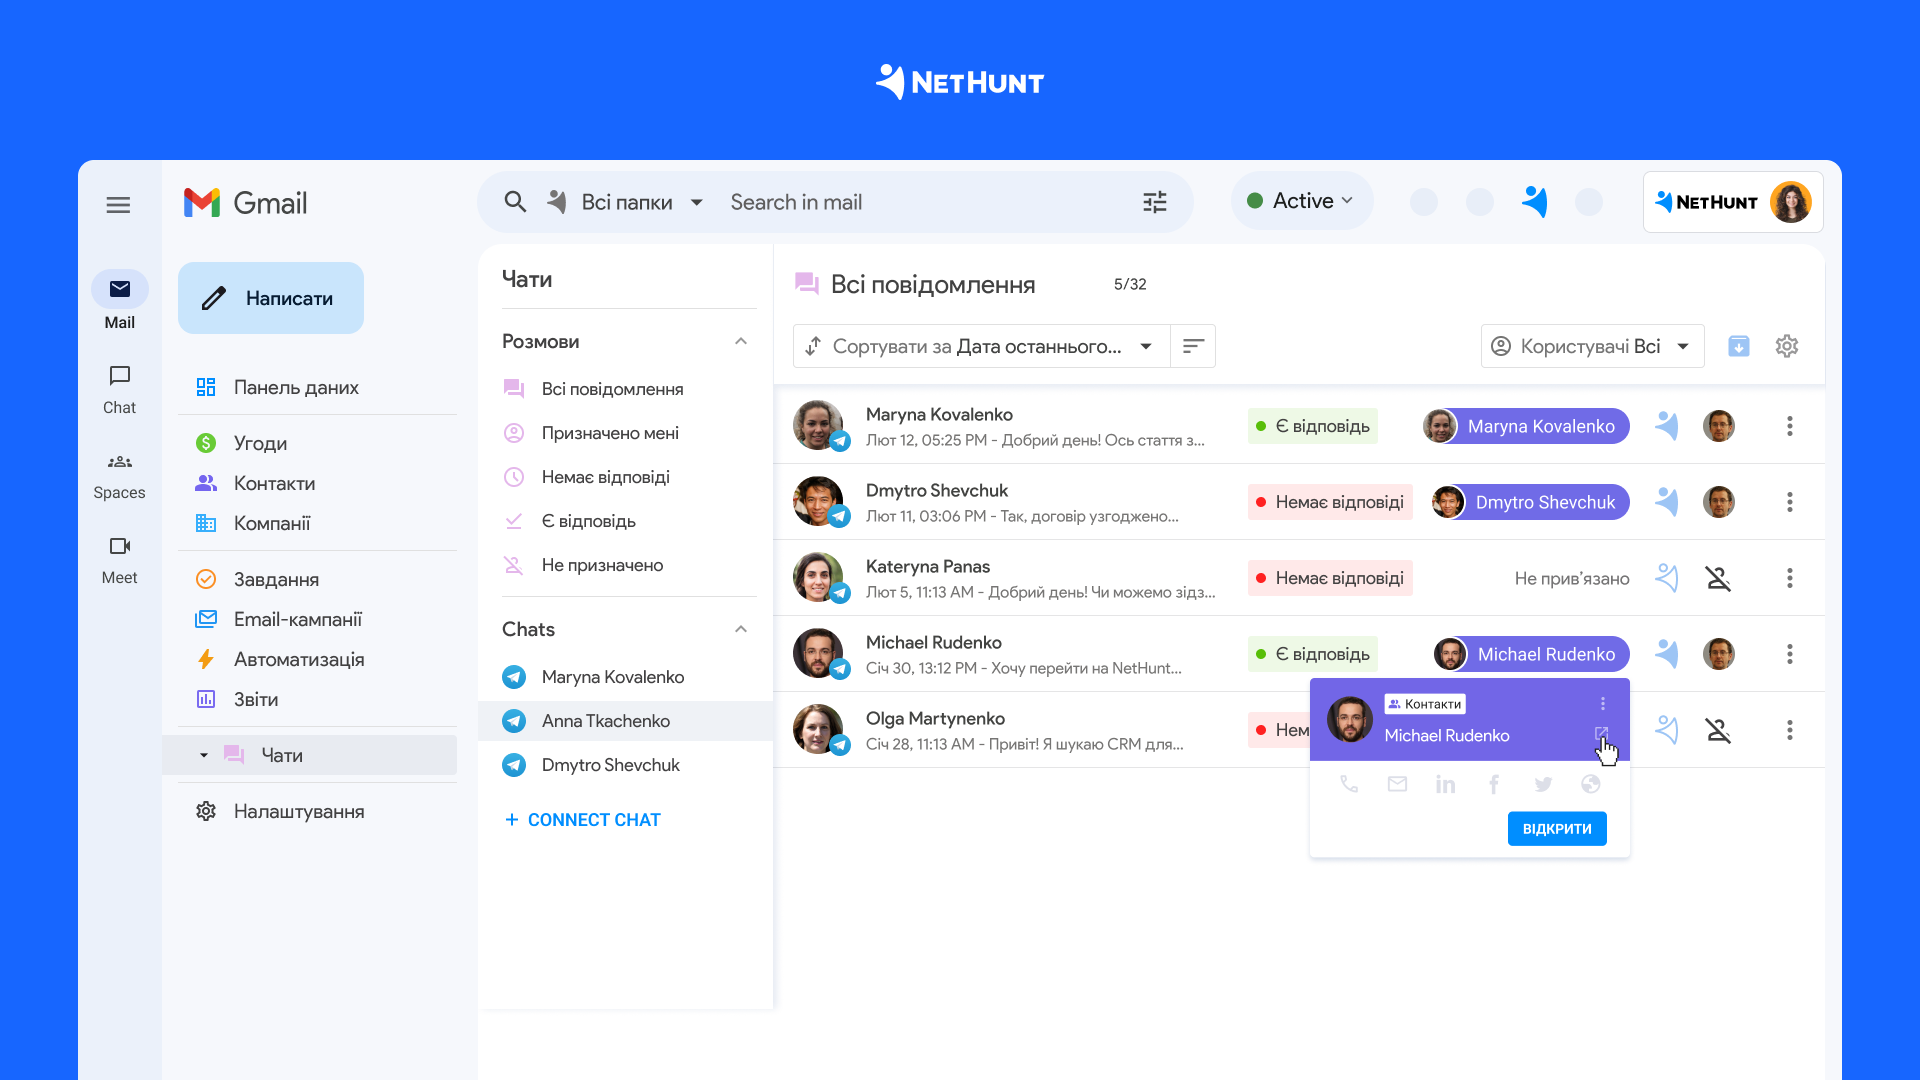Click three-dot menu on contact popup card
1920x1080 pixels.
(1603, 704)
